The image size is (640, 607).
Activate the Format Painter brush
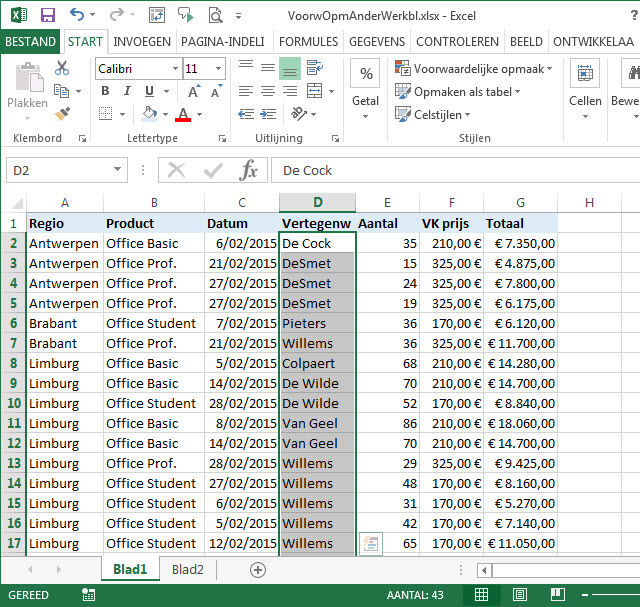[x=62, y=114]
